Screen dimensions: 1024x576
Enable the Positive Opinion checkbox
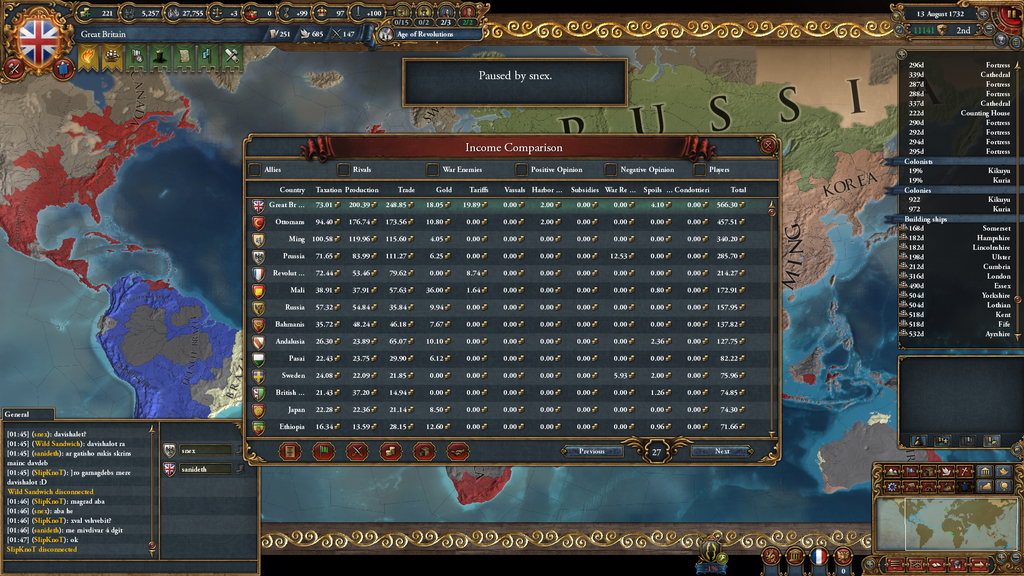(x=521, y=170)
